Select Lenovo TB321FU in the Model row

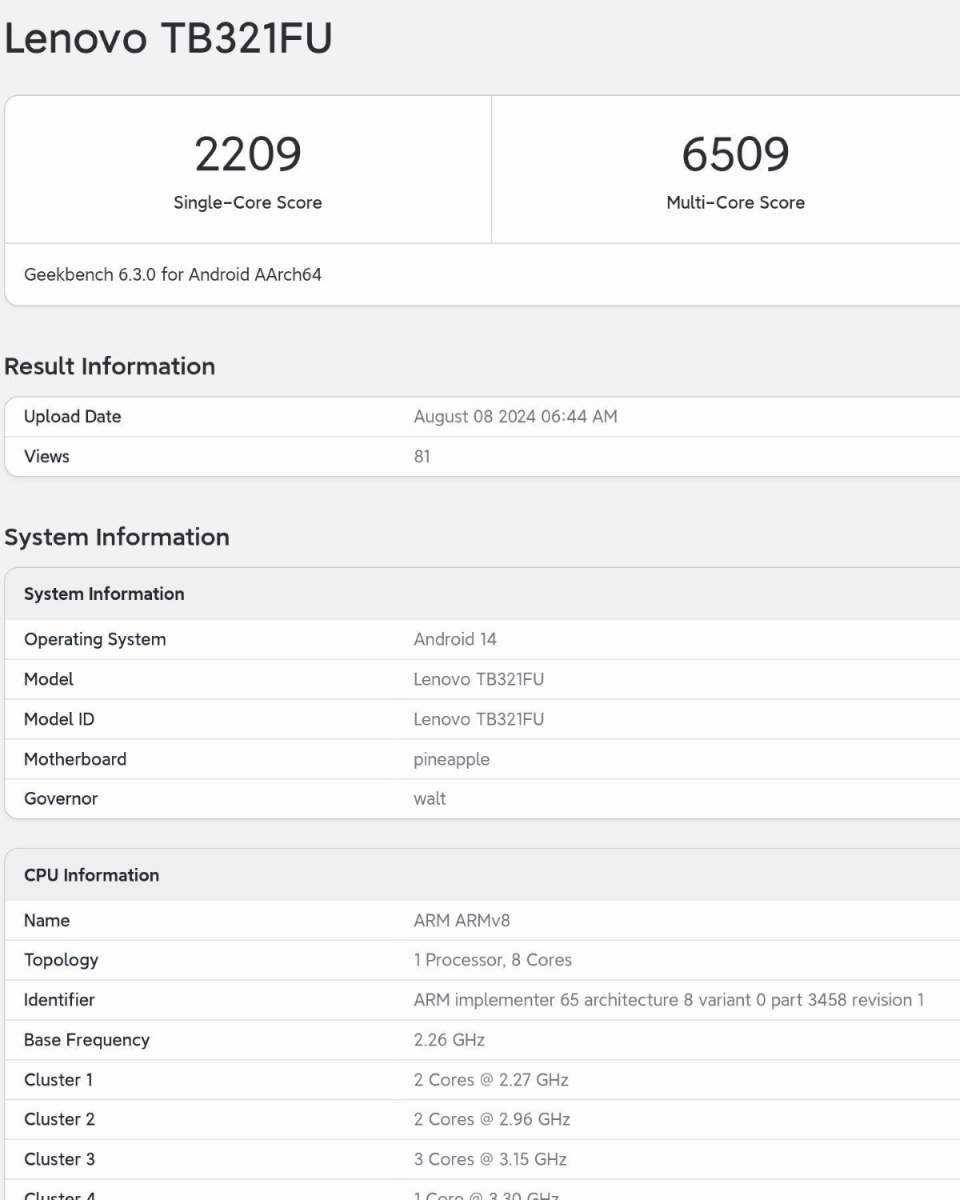click(x=479, y=679)
